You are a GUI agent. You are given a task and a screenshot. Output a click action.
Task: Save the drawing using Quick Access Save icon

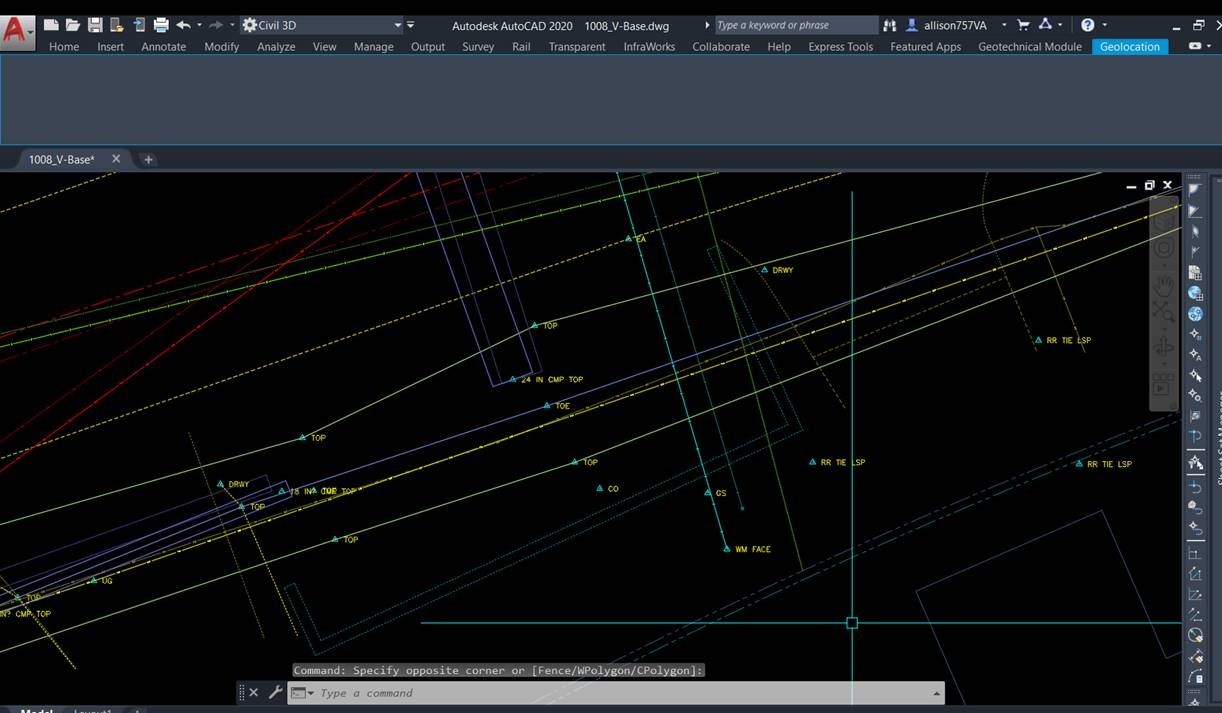coord(93,25)
